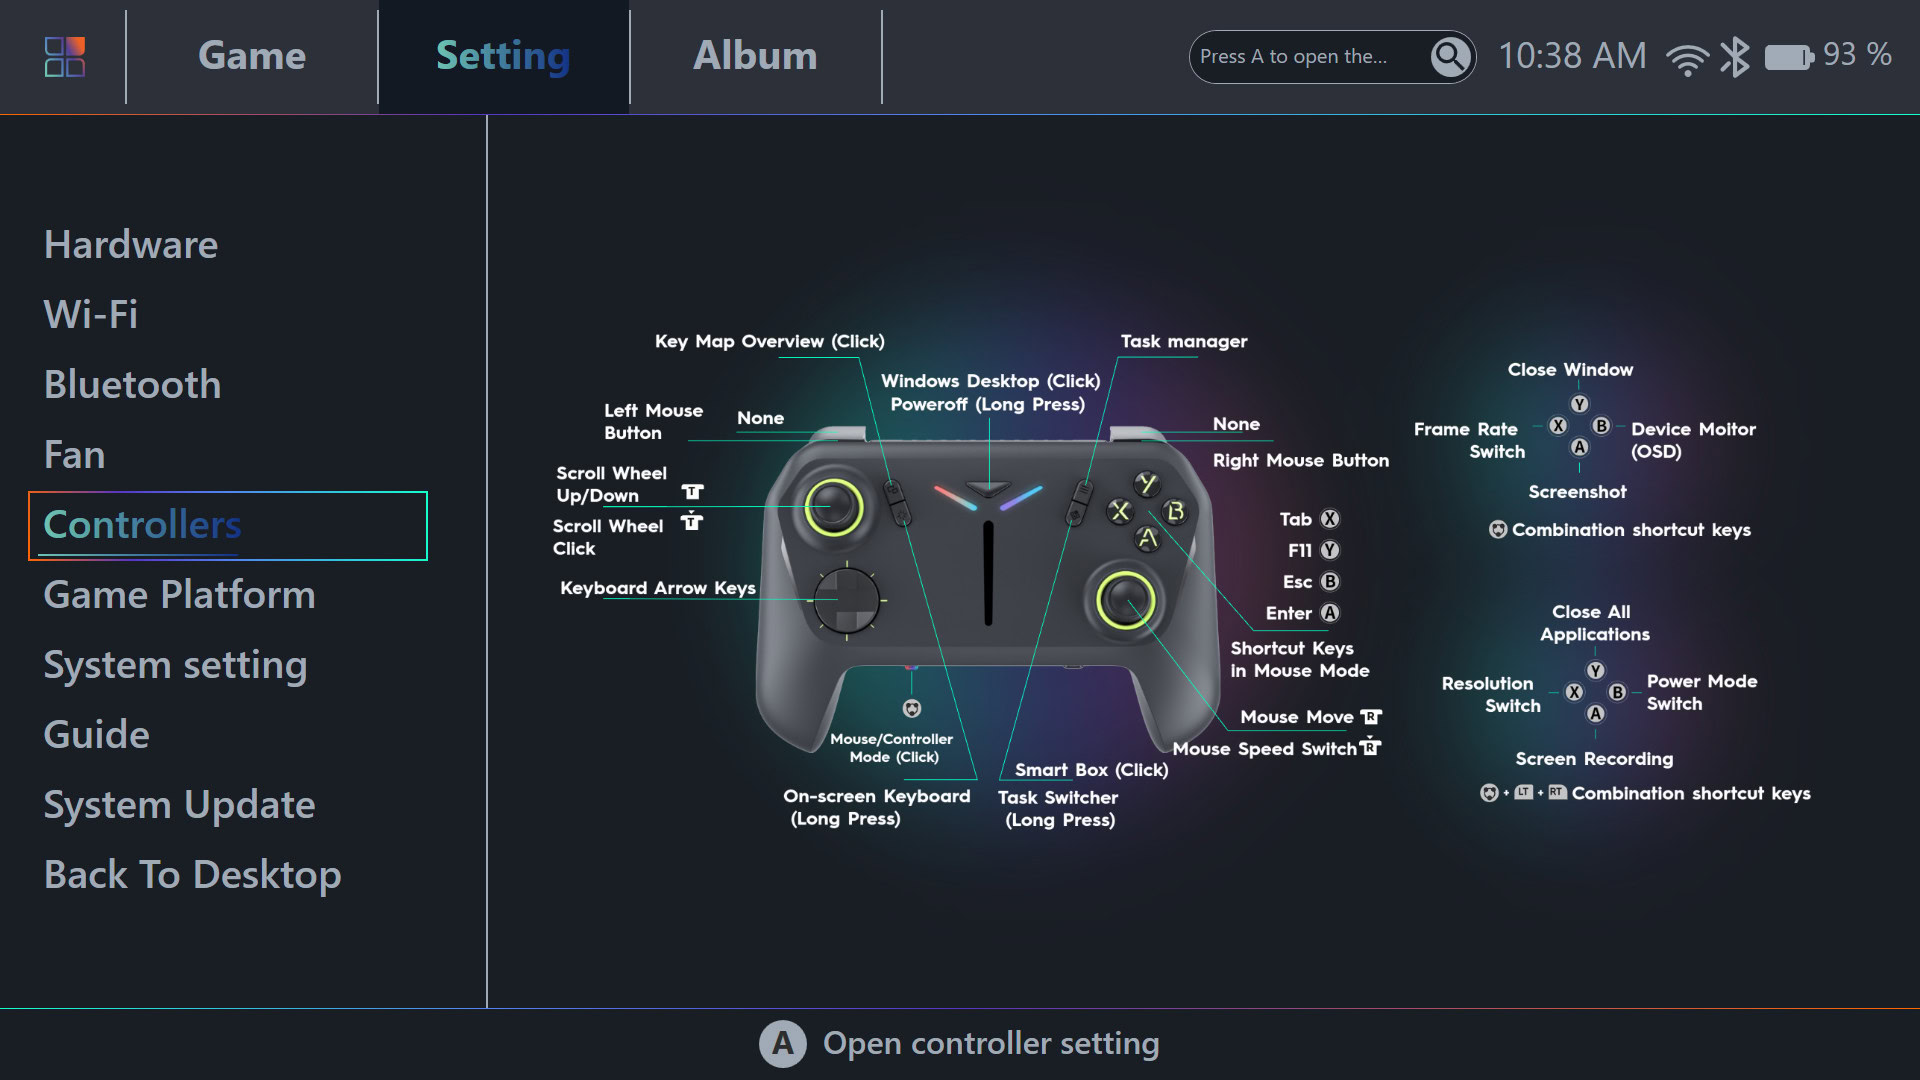The image size is (1920, 1080).
Task: Click the app grid icon top-left
Action: (x=63, y=55)
